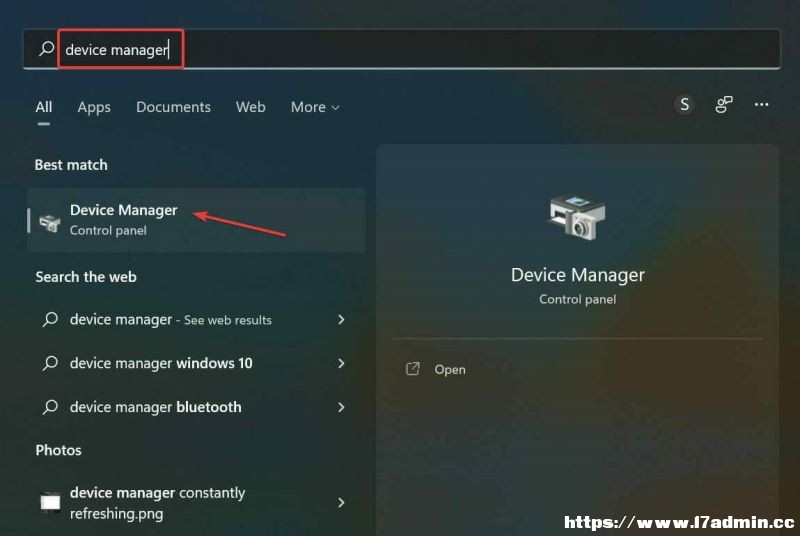Switch to the All tab

(44, 107)
